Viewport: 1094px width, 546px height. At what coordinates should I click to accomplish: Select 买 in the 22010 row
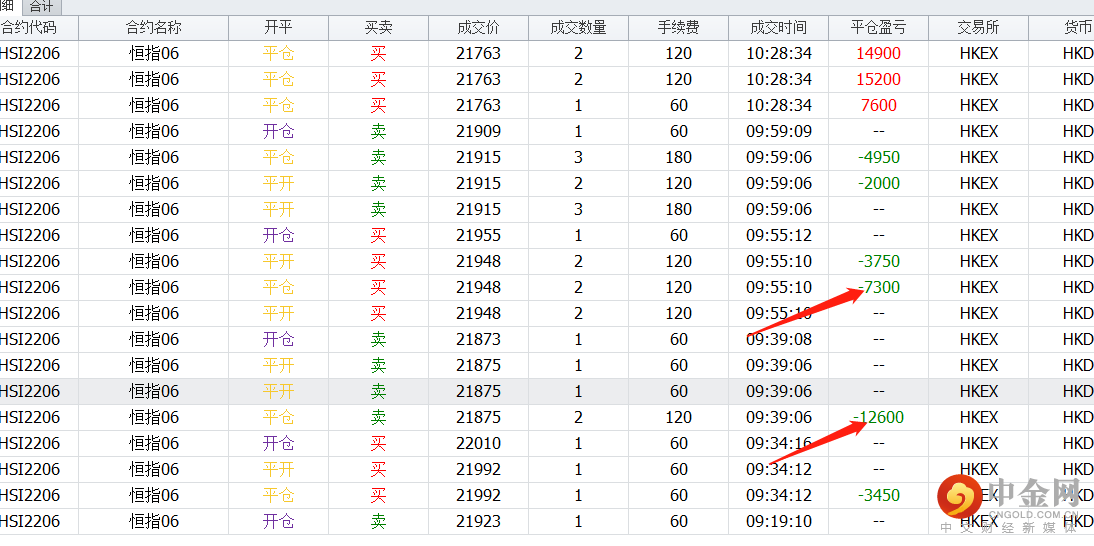tap(378, 443)
